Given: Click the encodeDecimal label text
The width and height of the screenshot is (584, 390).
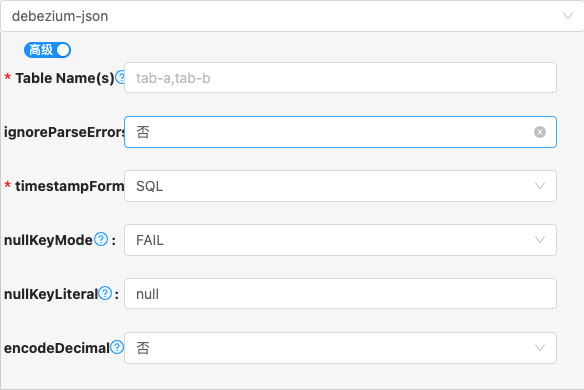Looking at the screenshot, I should point(57,348).
